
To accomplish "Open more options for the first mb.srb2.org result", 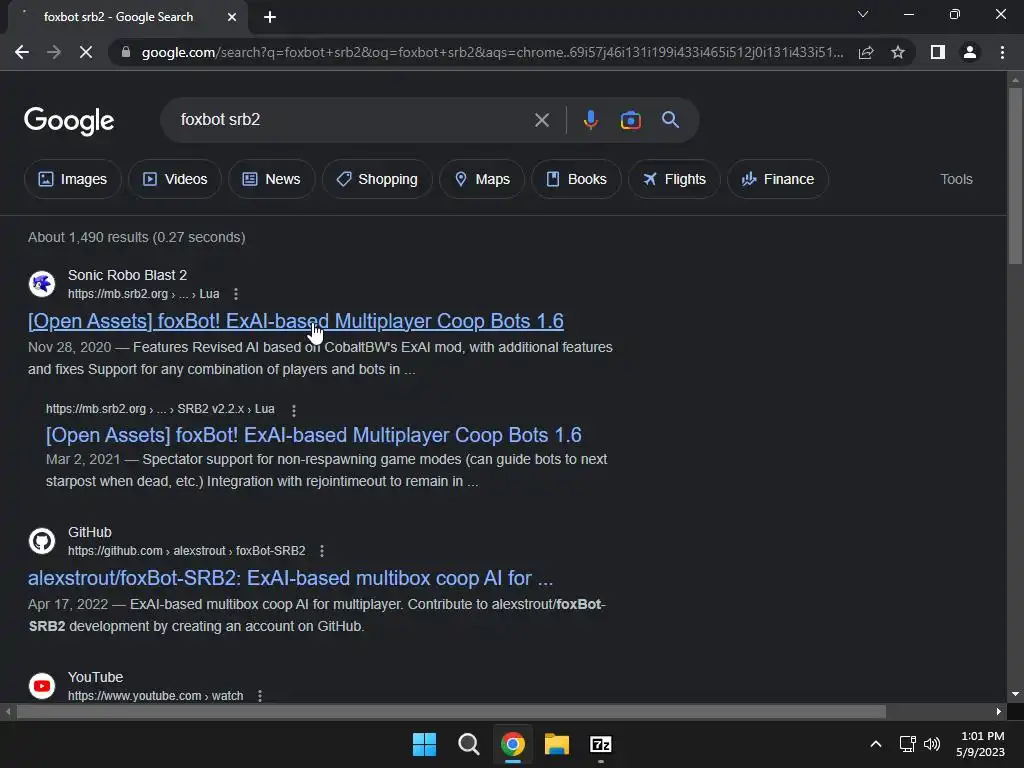I will (x=236, y=295).
